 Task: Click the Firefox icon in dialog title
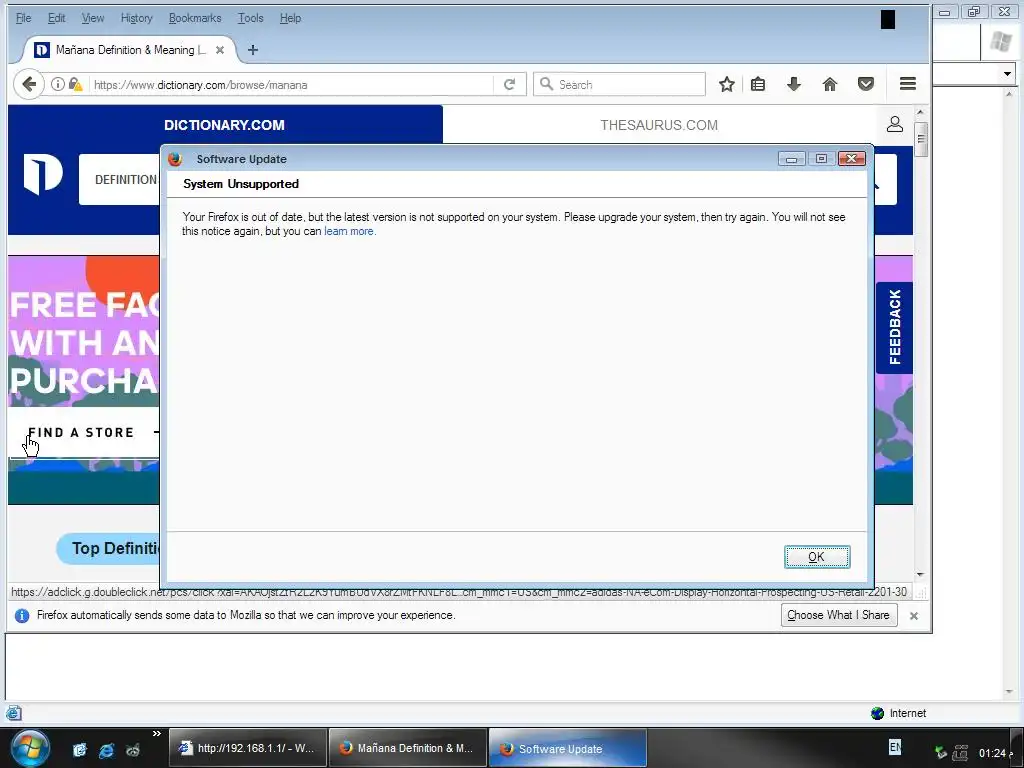174,159
